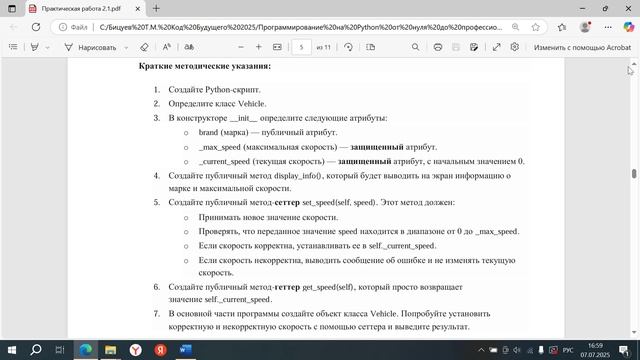The width and height of the screenshot is (640, 360).
Task: Expand highlighter color options dropdown
Action: click(47, 47)
